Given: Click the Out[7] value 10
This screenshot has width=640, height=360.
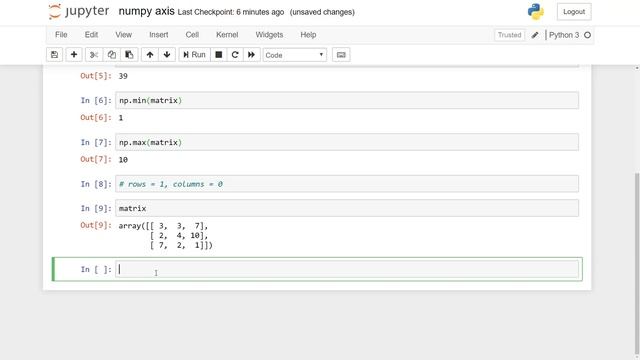Looking at the screenshot, I should (x=123, y=160).
